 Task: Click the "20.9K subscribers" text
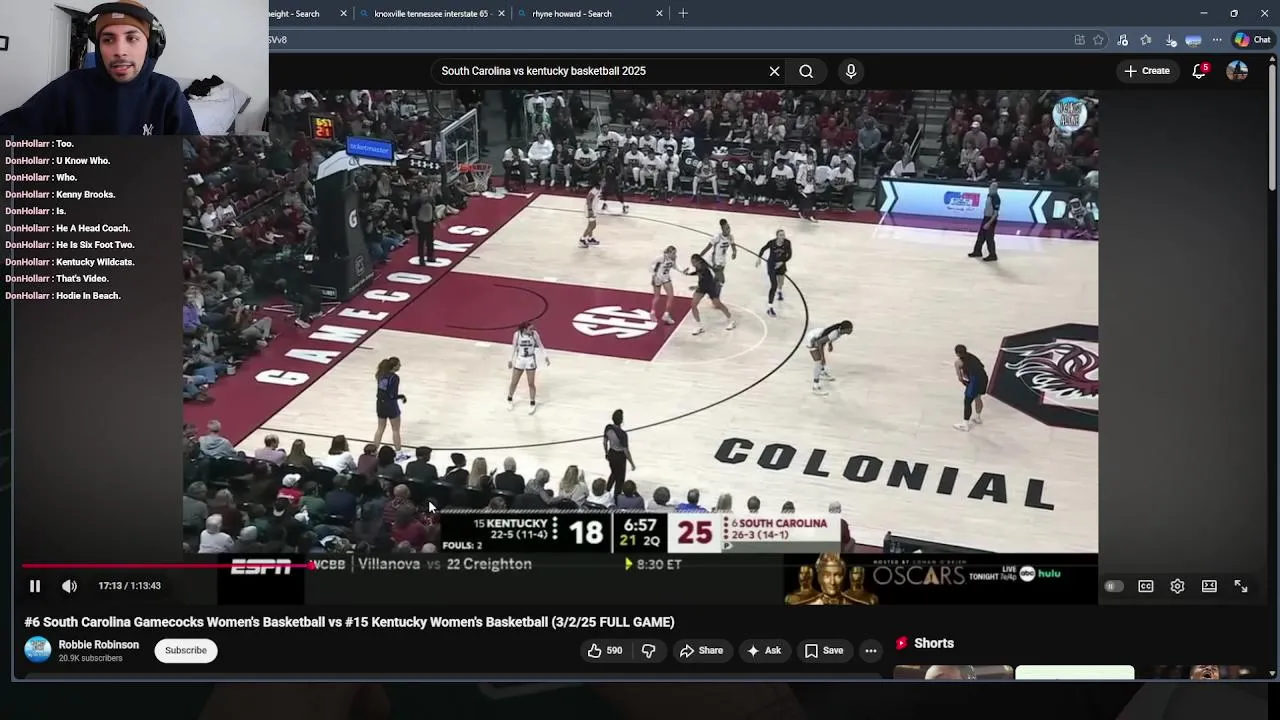coord(90,658)
